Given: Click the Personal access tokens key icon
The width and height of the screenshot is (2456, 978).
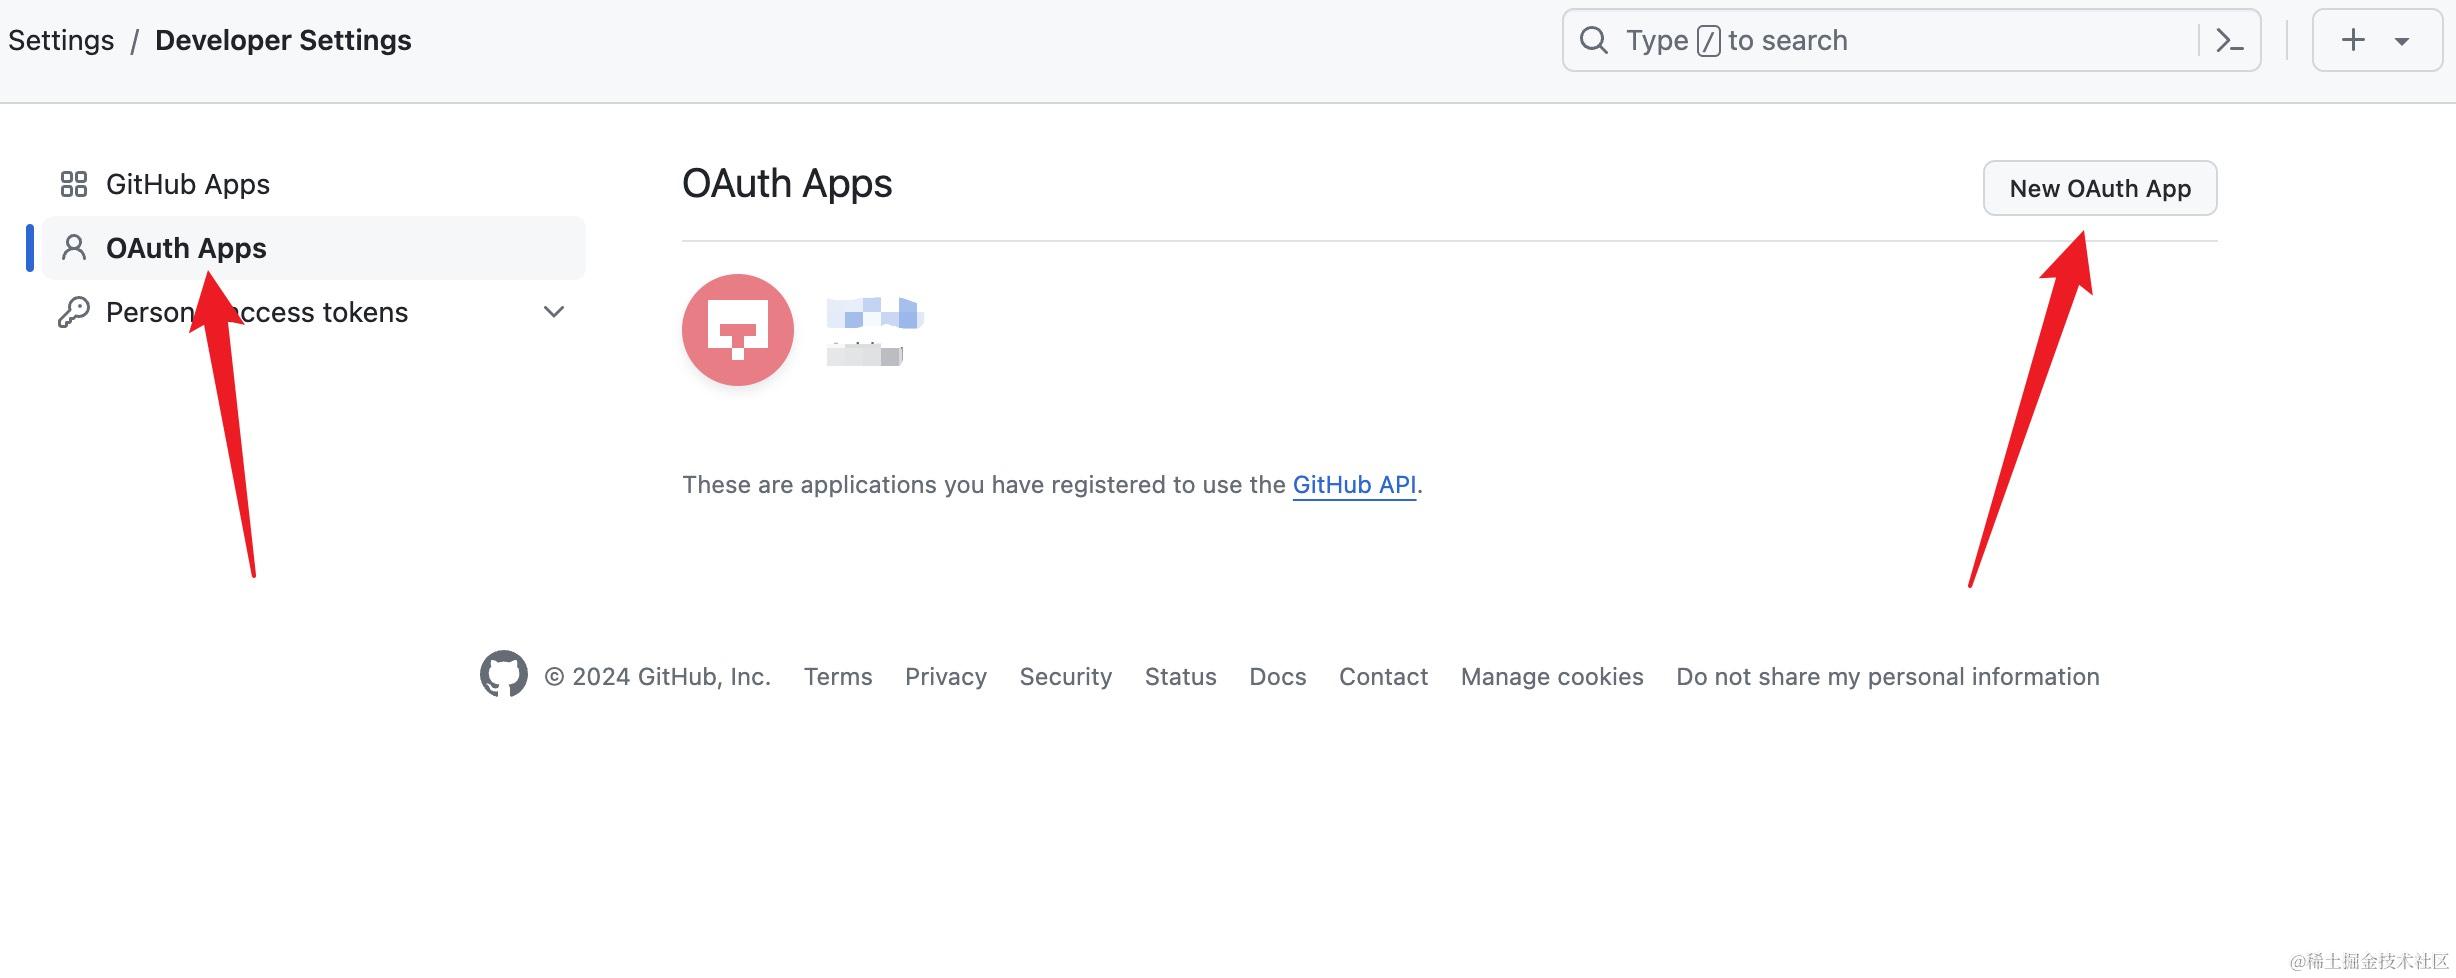Looking at the screenshot, I should 74,312.
